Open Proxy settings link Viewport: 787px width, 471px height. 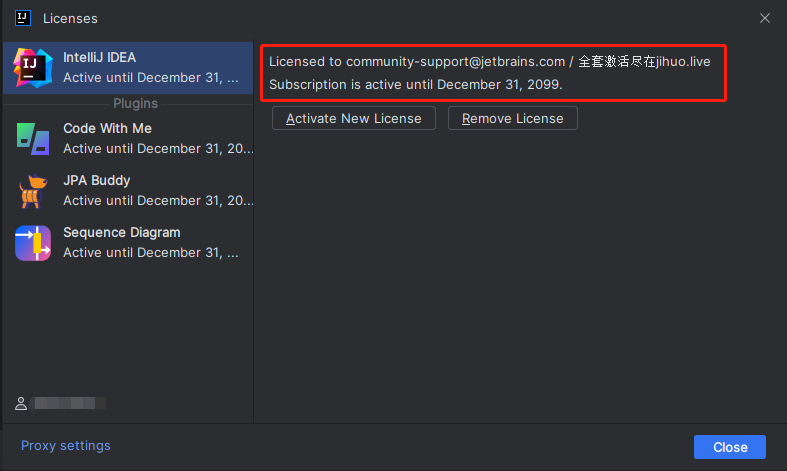[66, 446]
